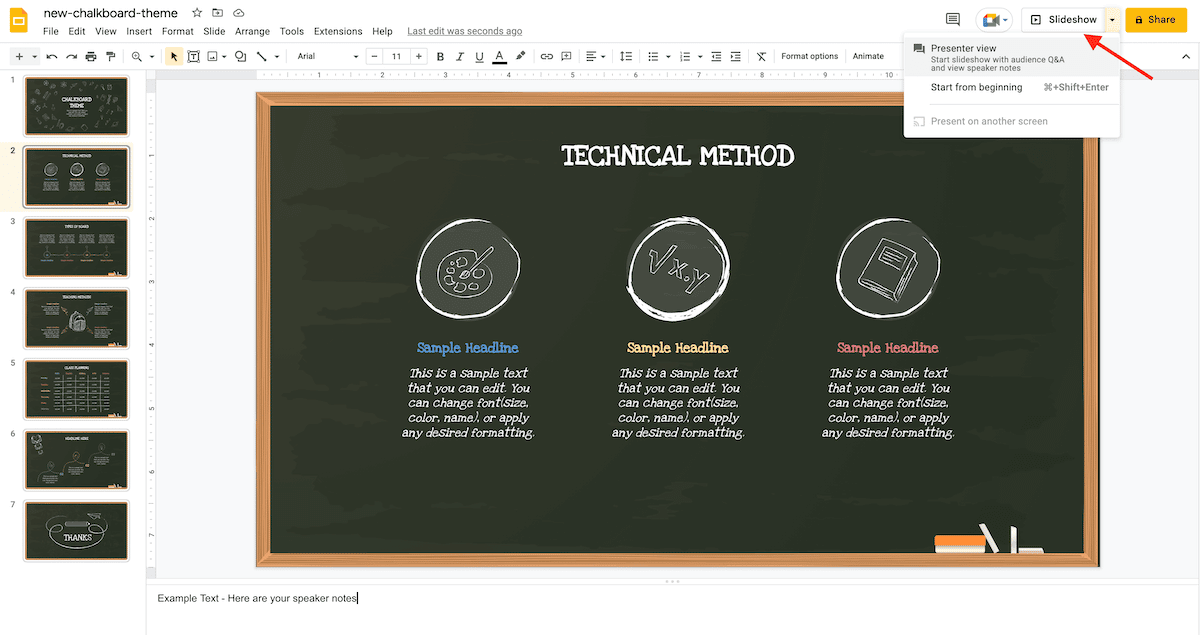Screen dimensions: 1200x635
Task: Toggle italic formatting
Action: 459,57
